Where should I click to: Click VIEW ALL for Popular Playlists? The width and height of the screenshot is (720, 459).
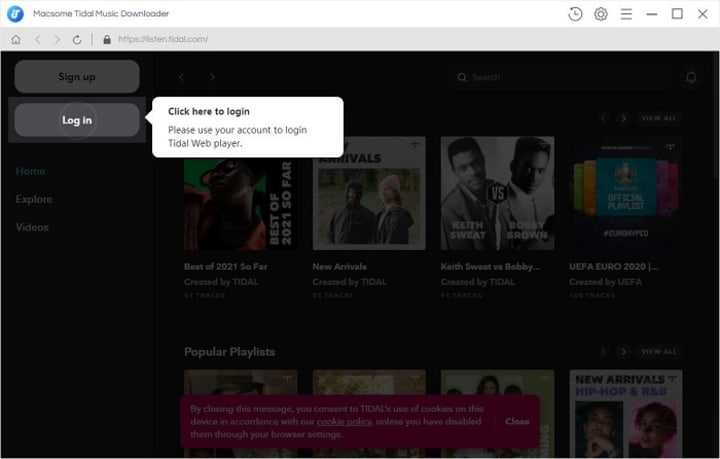pos(659,352)
